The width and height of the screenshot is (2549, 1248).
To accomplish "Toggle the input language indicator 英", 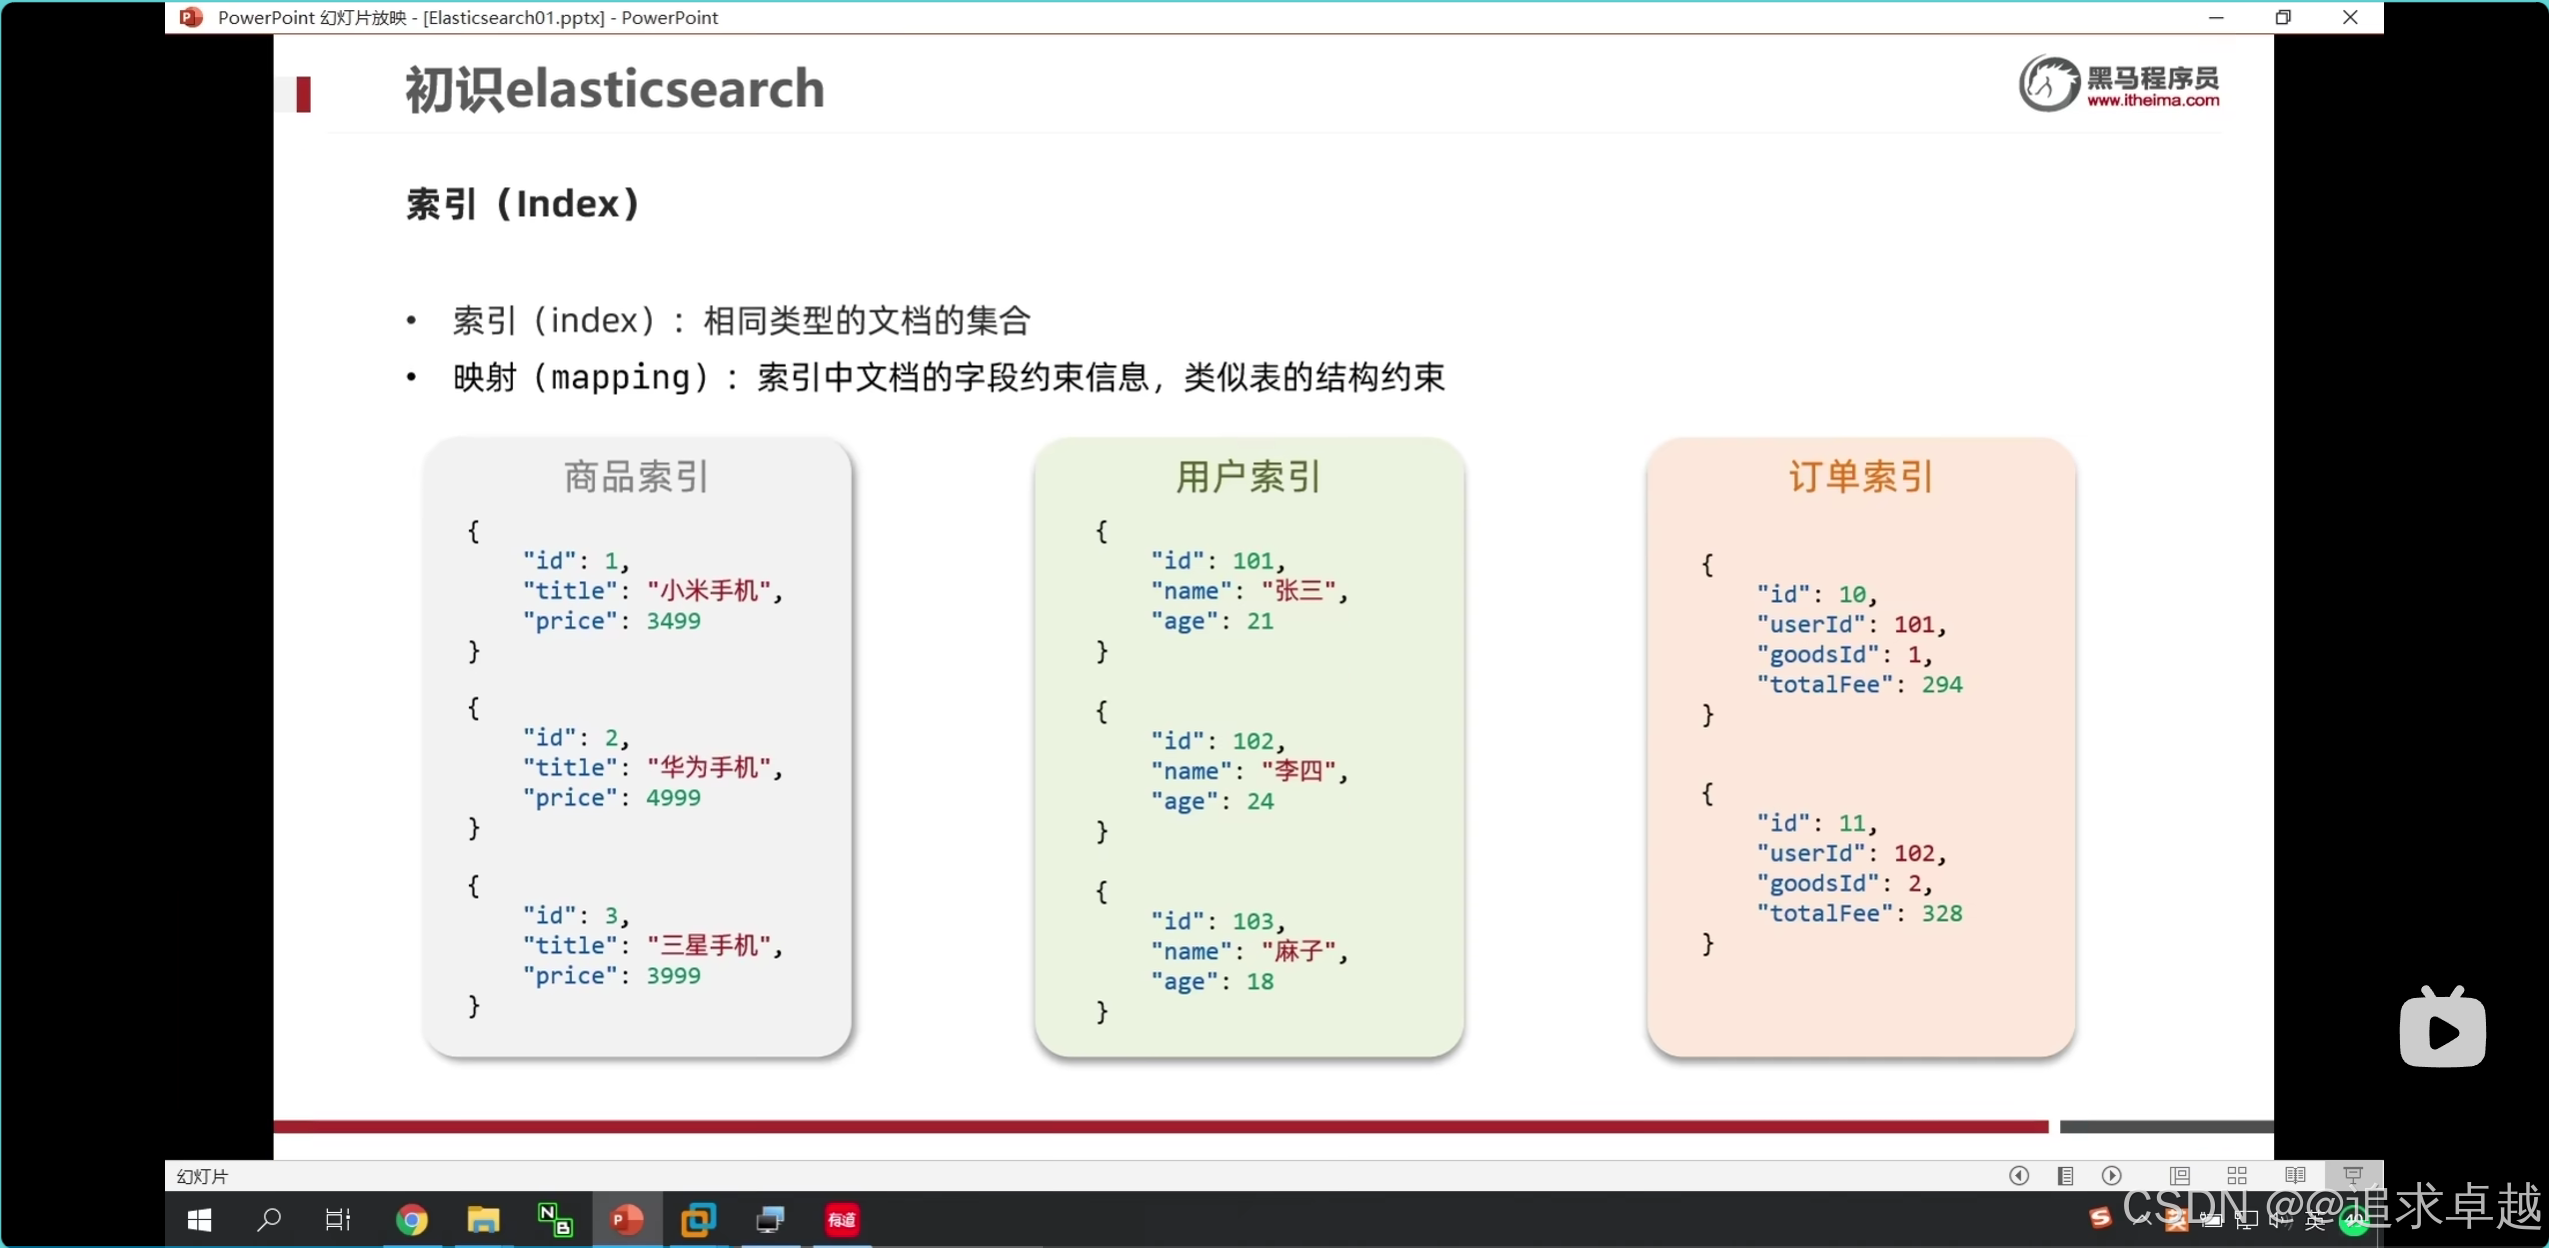I will 2316,1220.
